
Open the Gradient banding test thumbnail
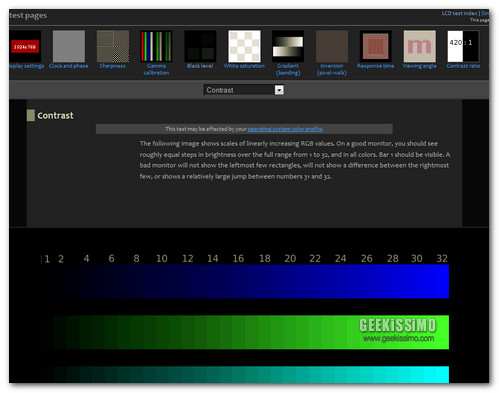tap(288, 46)
